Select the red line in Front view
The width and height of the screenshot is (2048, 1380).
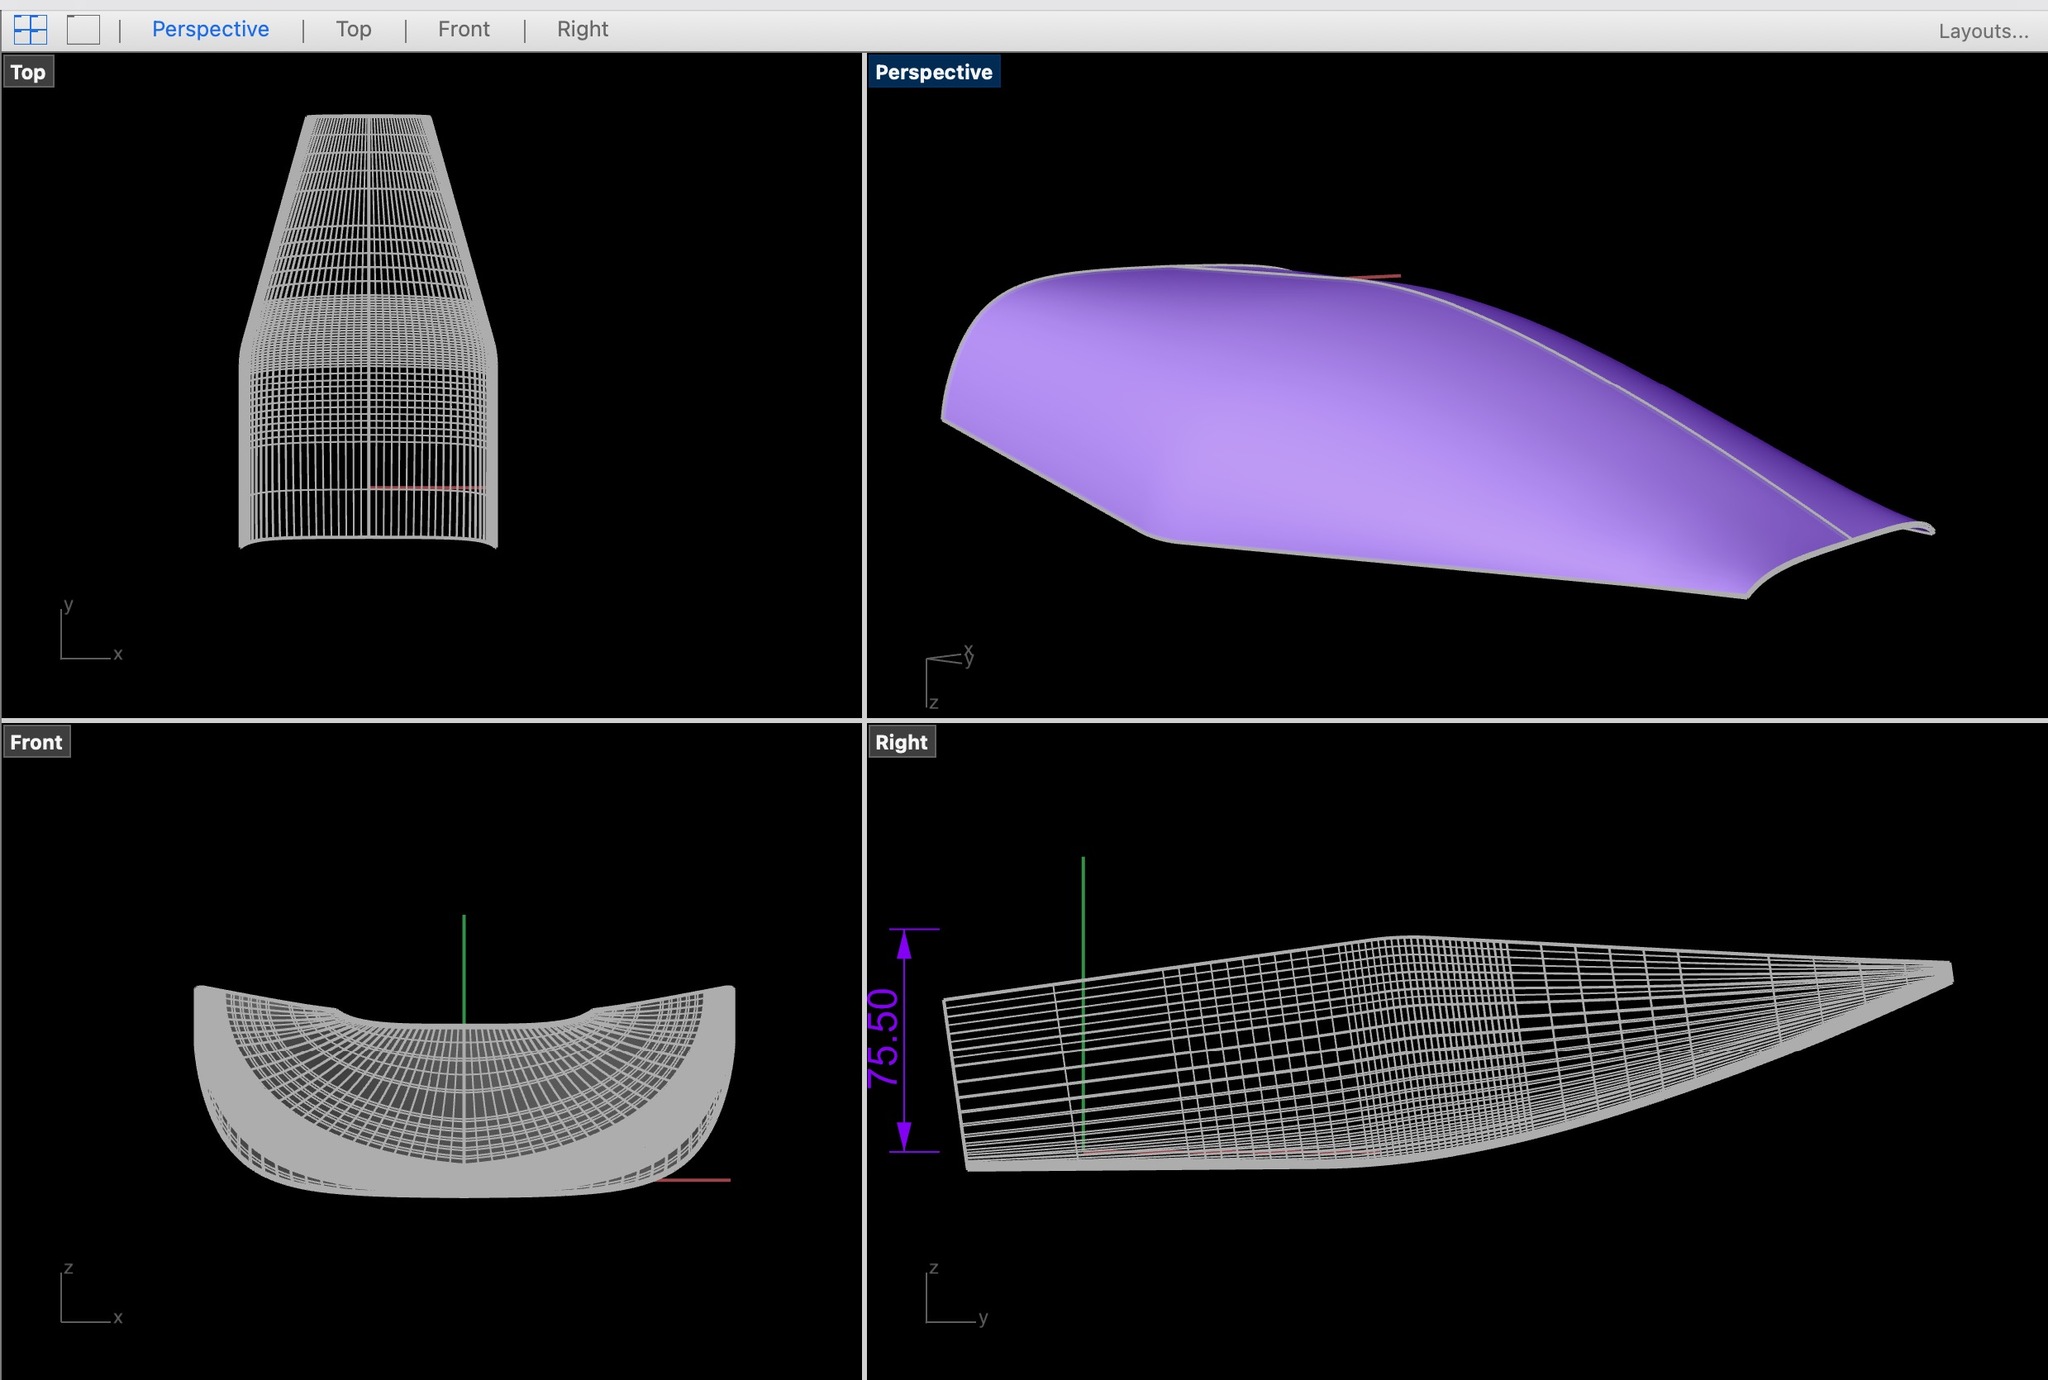click(695, 1180)
